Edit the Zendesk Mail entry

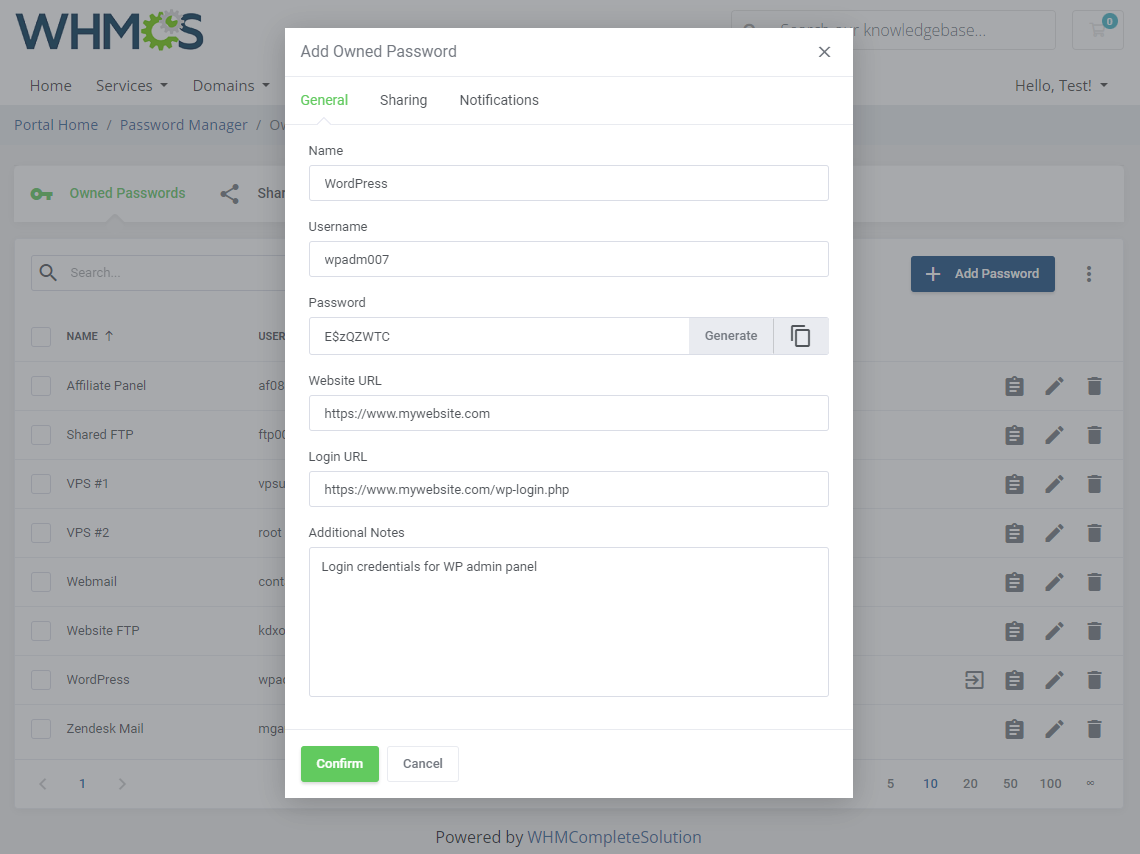point(1054,729)
